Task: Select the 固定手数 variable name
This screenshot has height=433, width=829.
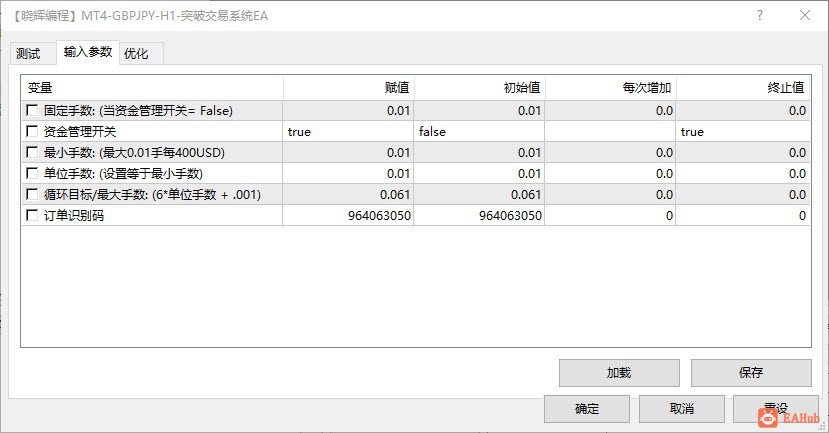Action: (138, 110)
